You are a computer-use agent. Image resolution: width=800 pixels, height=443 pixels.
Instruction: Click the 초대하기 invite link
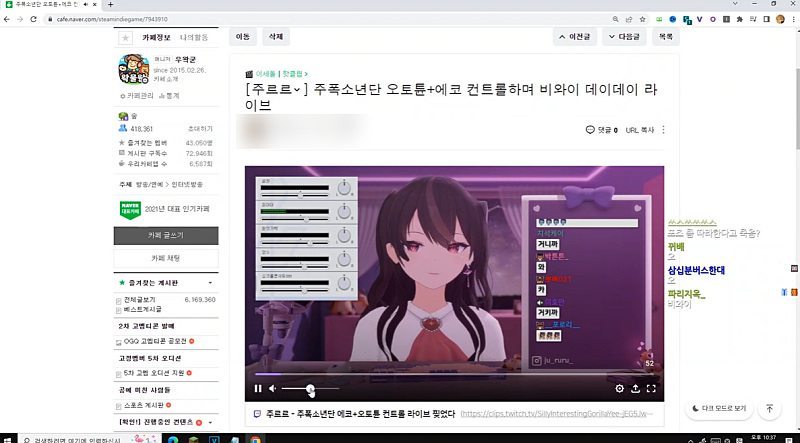click(200, 129)
